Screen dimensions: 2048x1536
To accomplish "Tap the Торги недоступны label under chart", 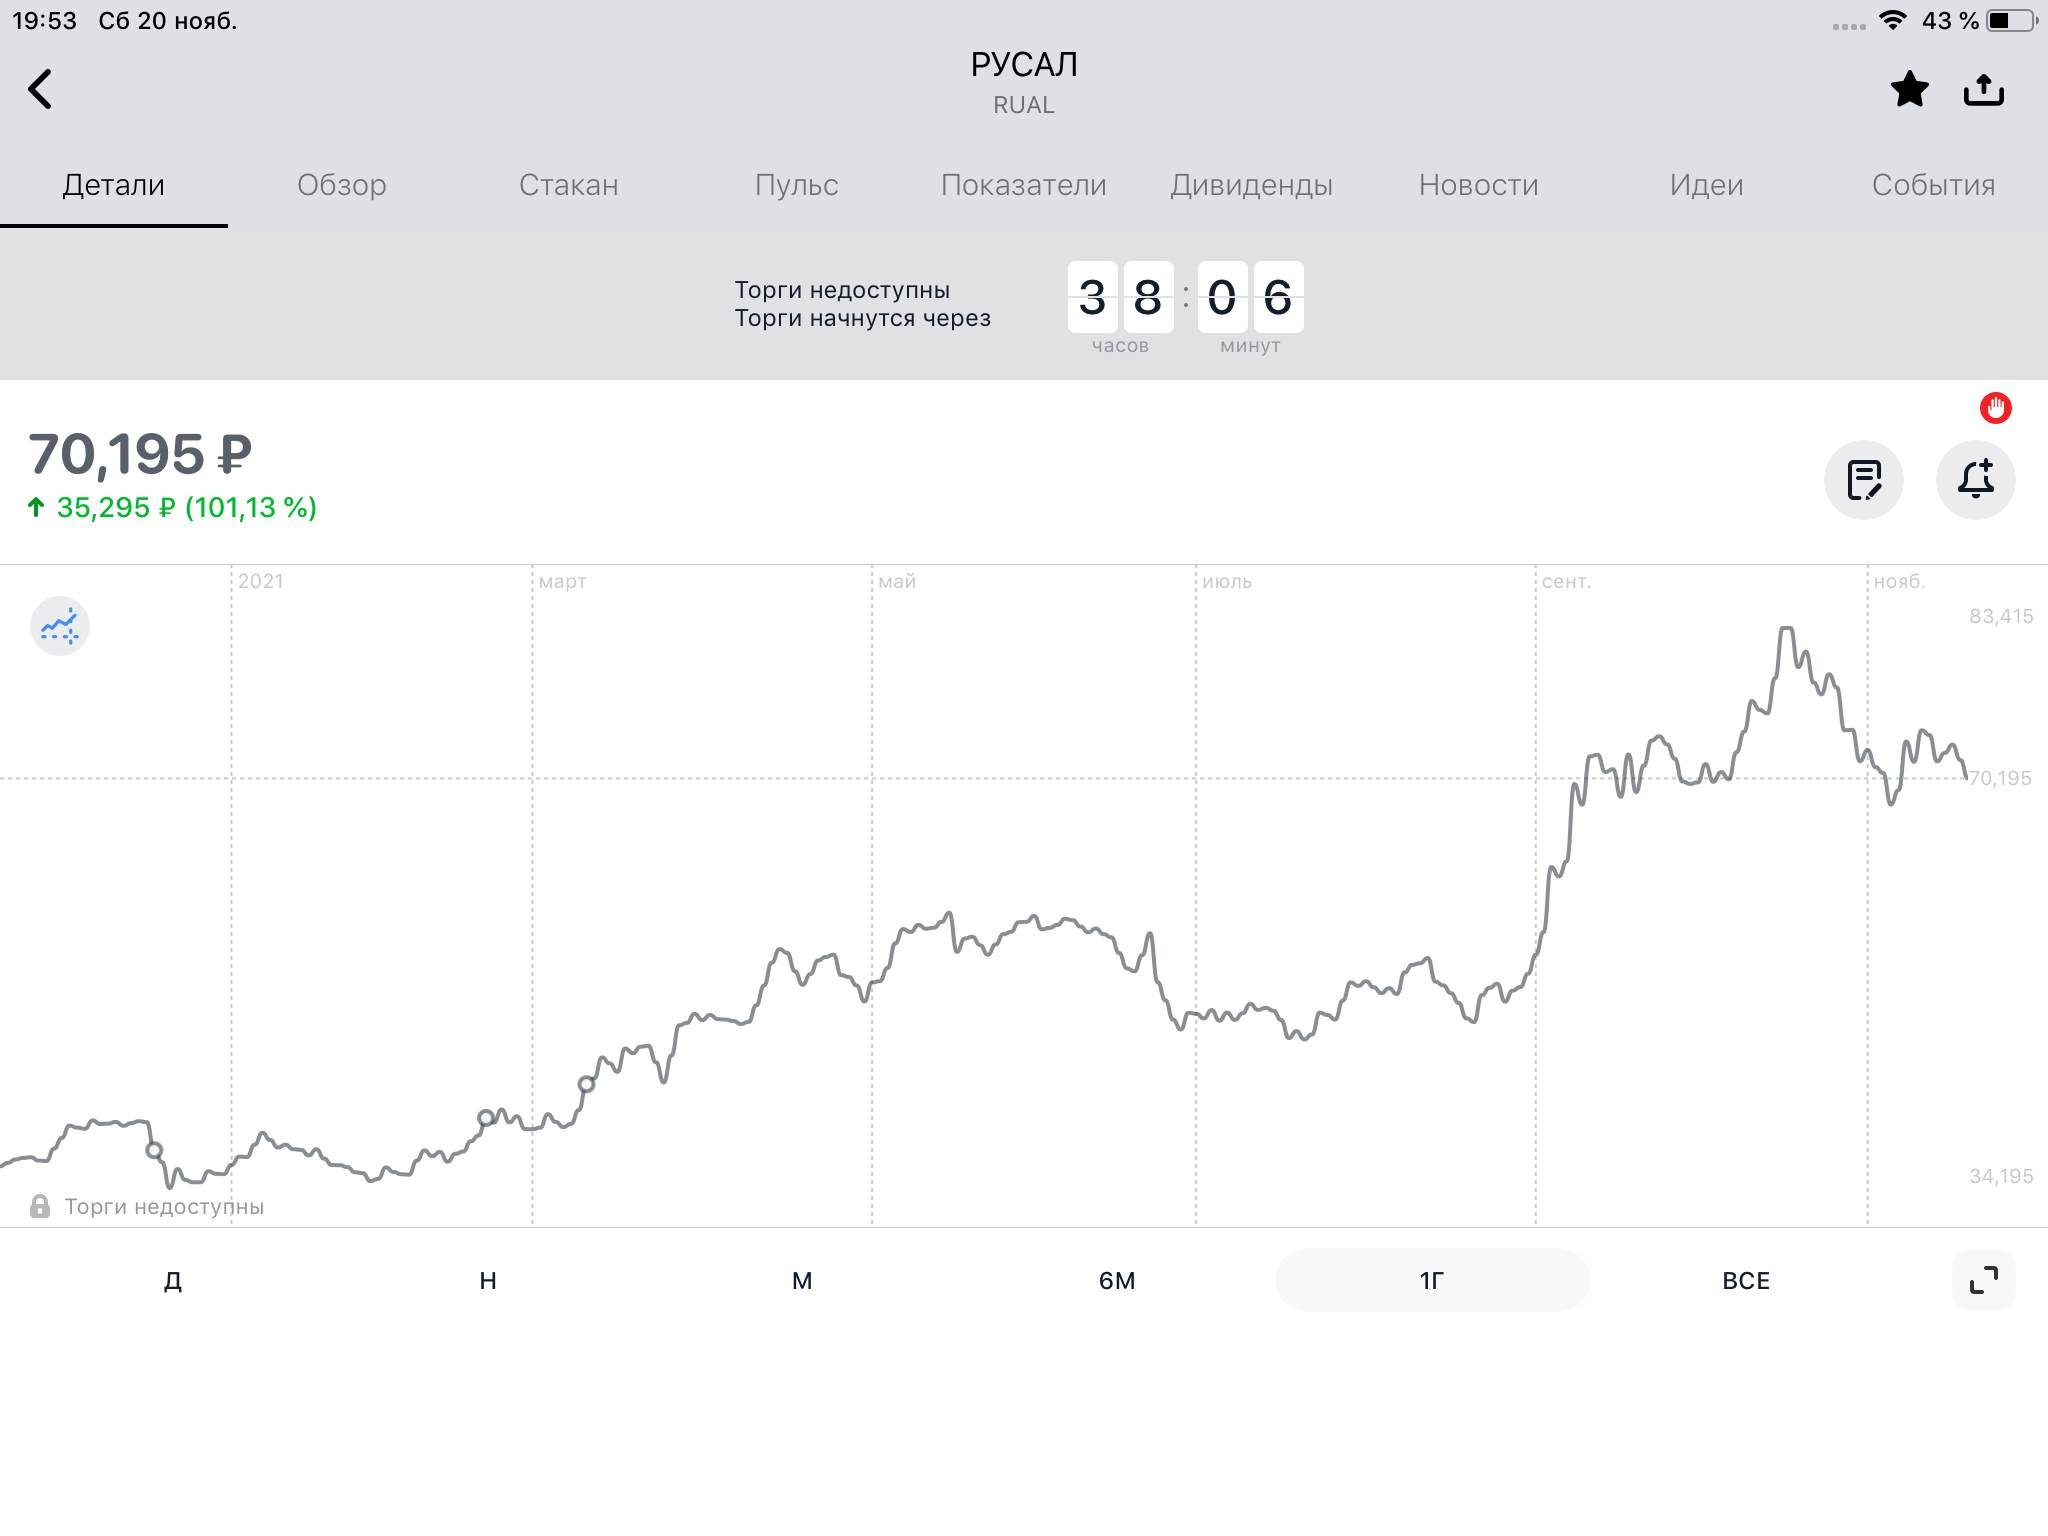I will tap(165, 1207).
